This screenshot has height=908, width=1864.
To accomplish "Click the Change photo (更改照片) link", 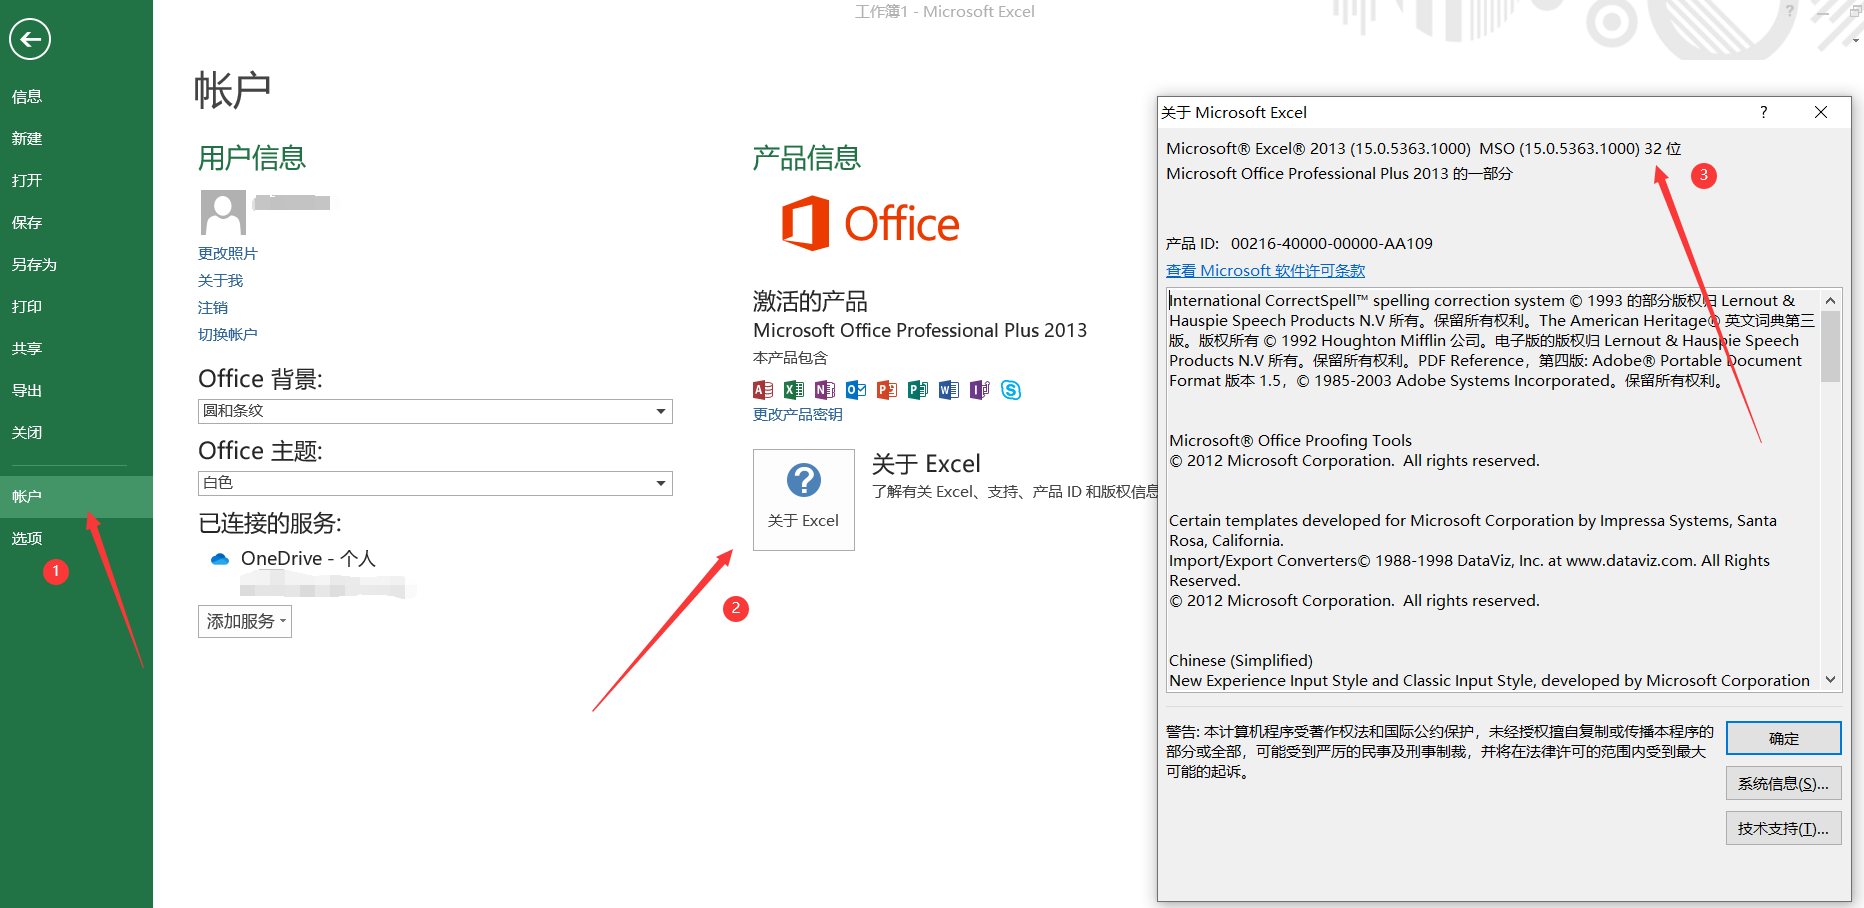I will [227, 254].
